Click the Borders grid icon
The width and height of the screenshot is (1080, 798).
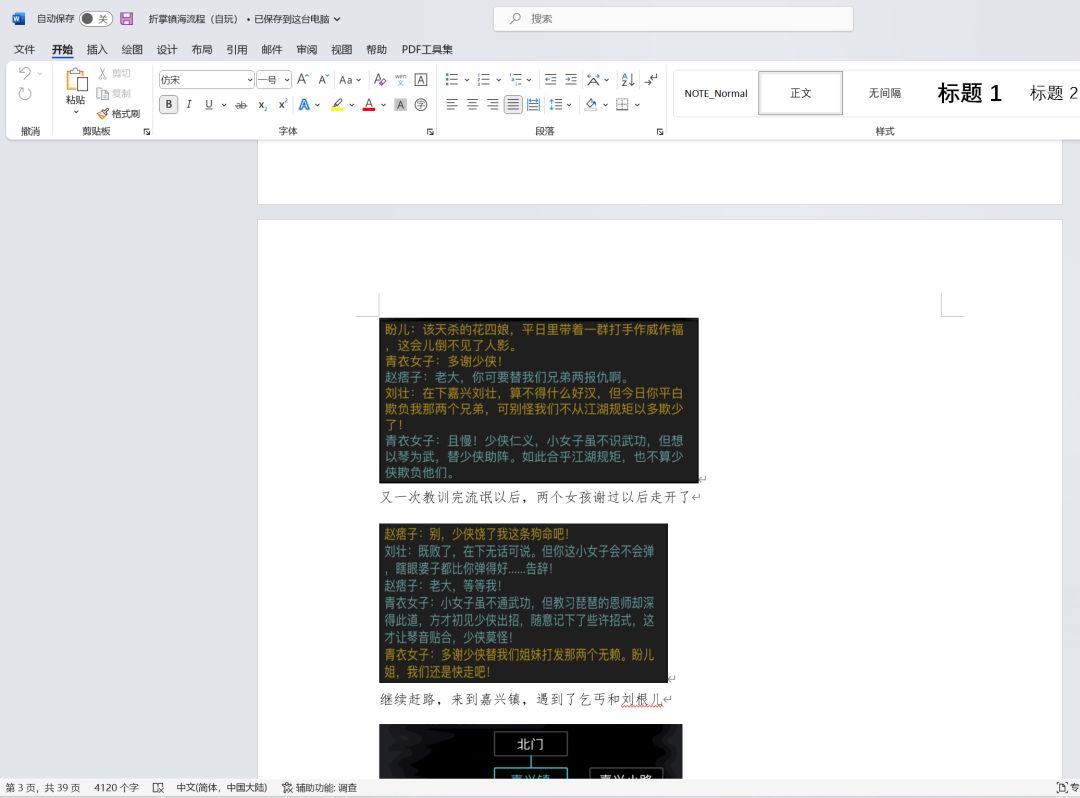[x=622, y=105]
